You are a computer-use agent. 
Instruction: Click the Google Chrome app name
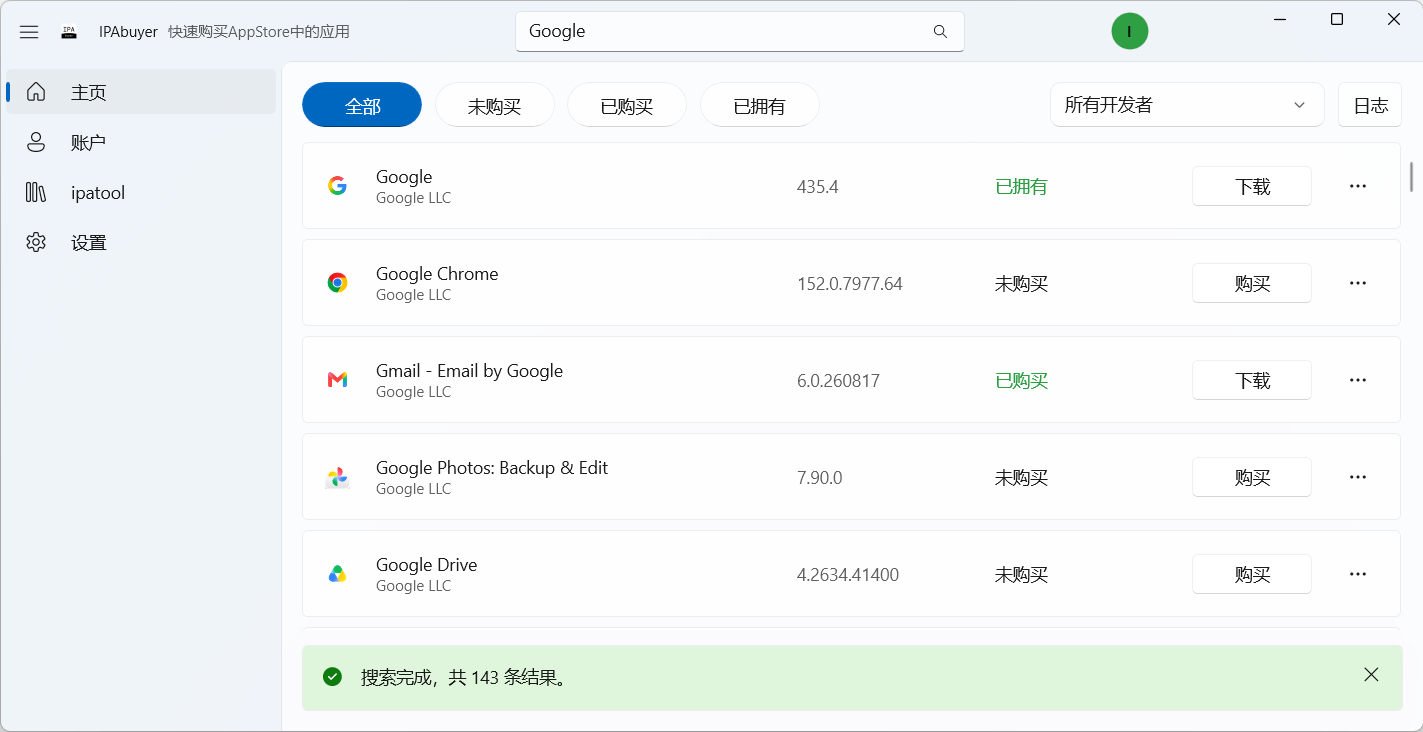pyautogui.click(x=437, y=273)
